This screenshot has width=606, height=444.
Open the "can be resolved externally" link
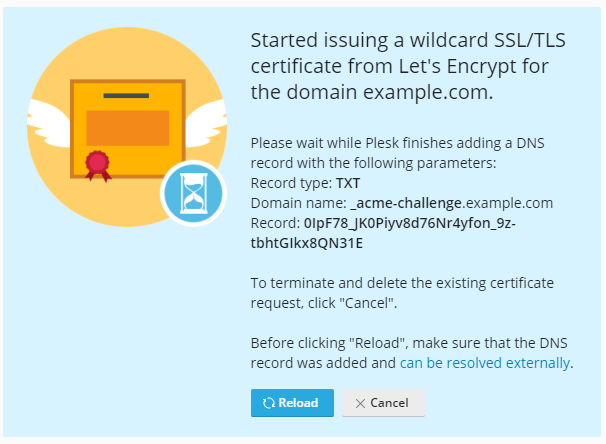[x=485, y=363]
